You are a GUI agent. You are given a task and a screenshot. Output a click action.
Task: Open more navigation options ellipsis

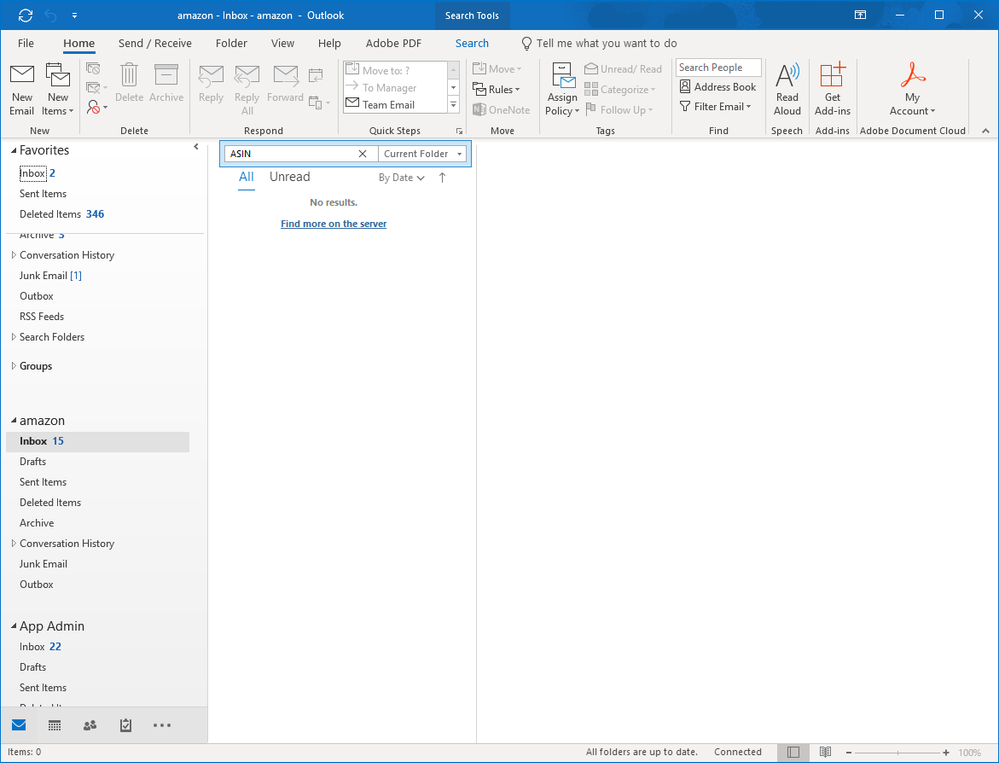(162, 725)
